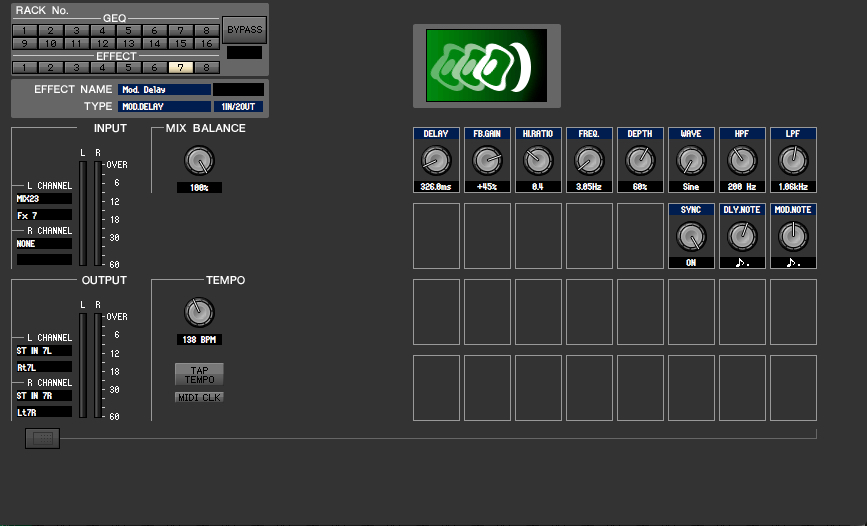Image resolution: width=867 pixels, height=526 pixels.
Task: Click the MIX BALANCE knob
Action: [199, 160]
